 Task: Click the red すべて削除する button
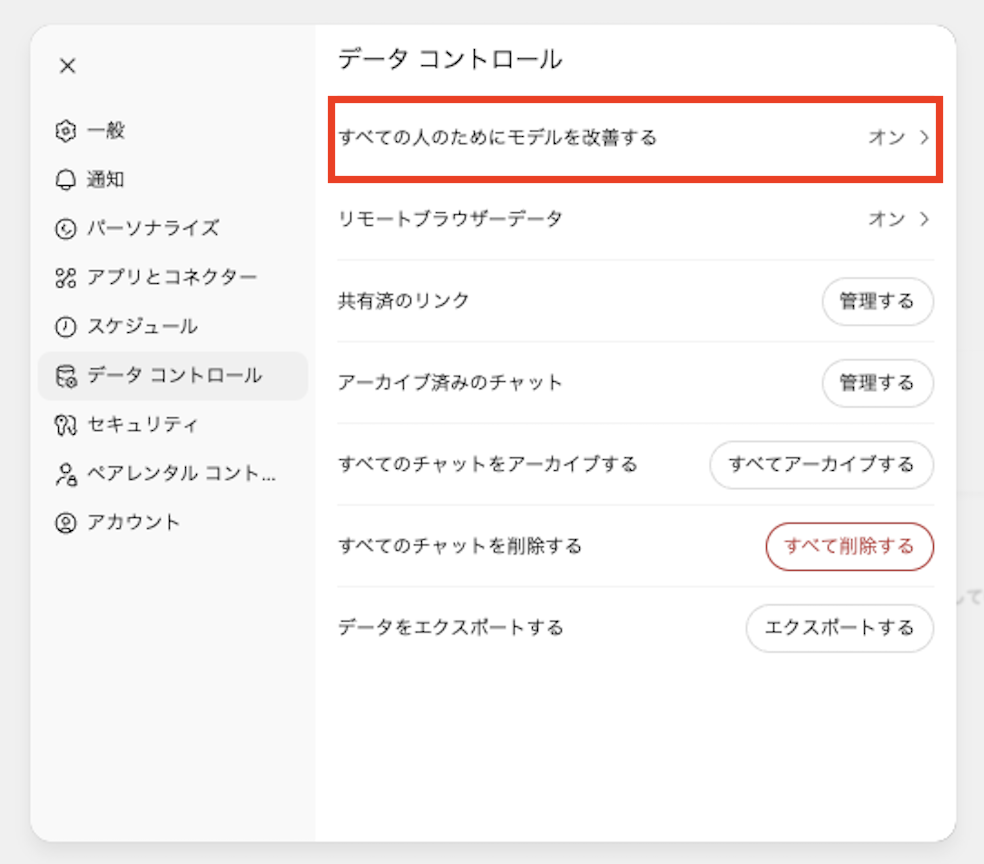(849, 546)
